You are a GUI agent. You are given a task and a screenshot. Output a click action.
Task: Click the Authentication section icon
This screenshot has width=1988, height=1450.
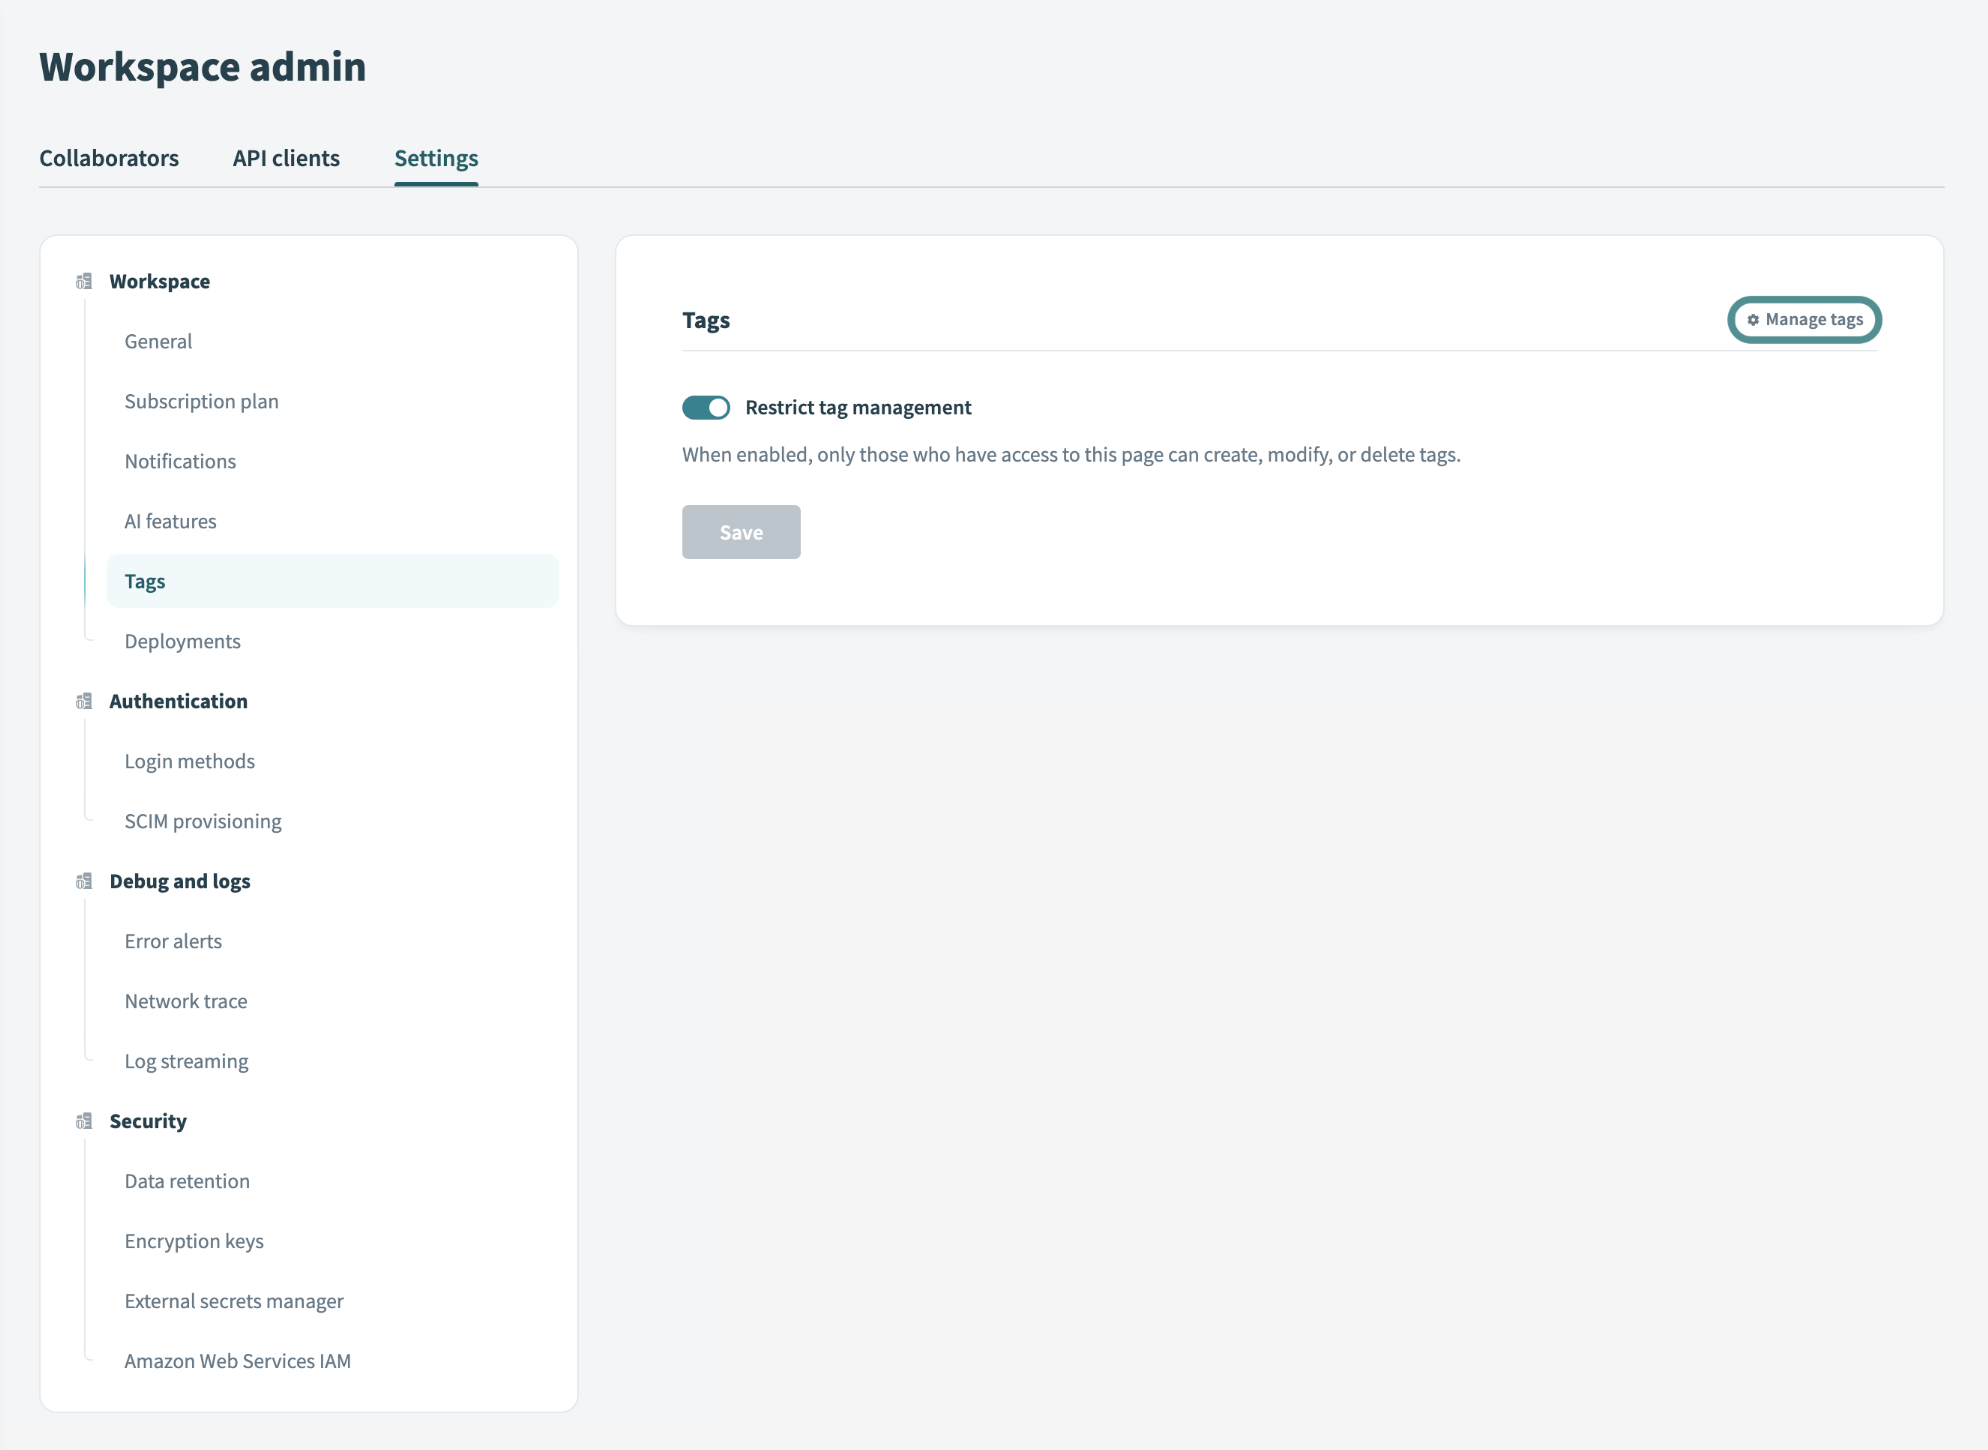coord(83,701)
